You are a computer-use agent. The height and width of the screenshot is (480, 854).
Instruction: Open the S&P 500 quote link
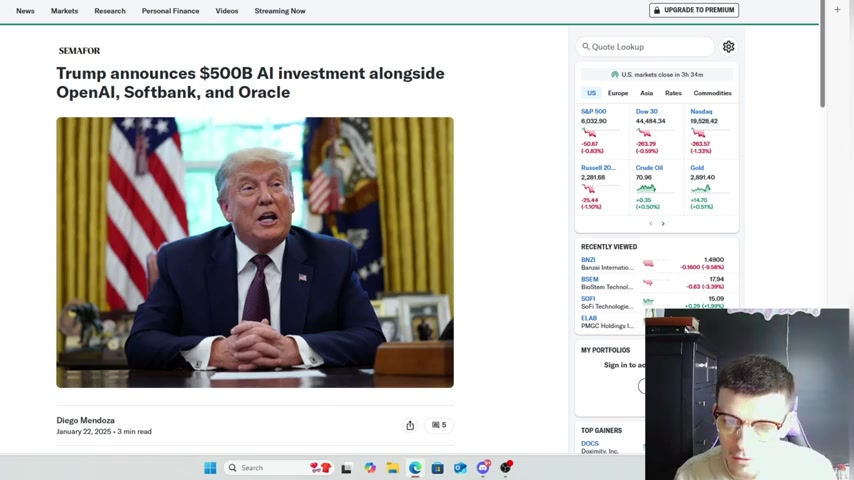(x=594, y=111)
